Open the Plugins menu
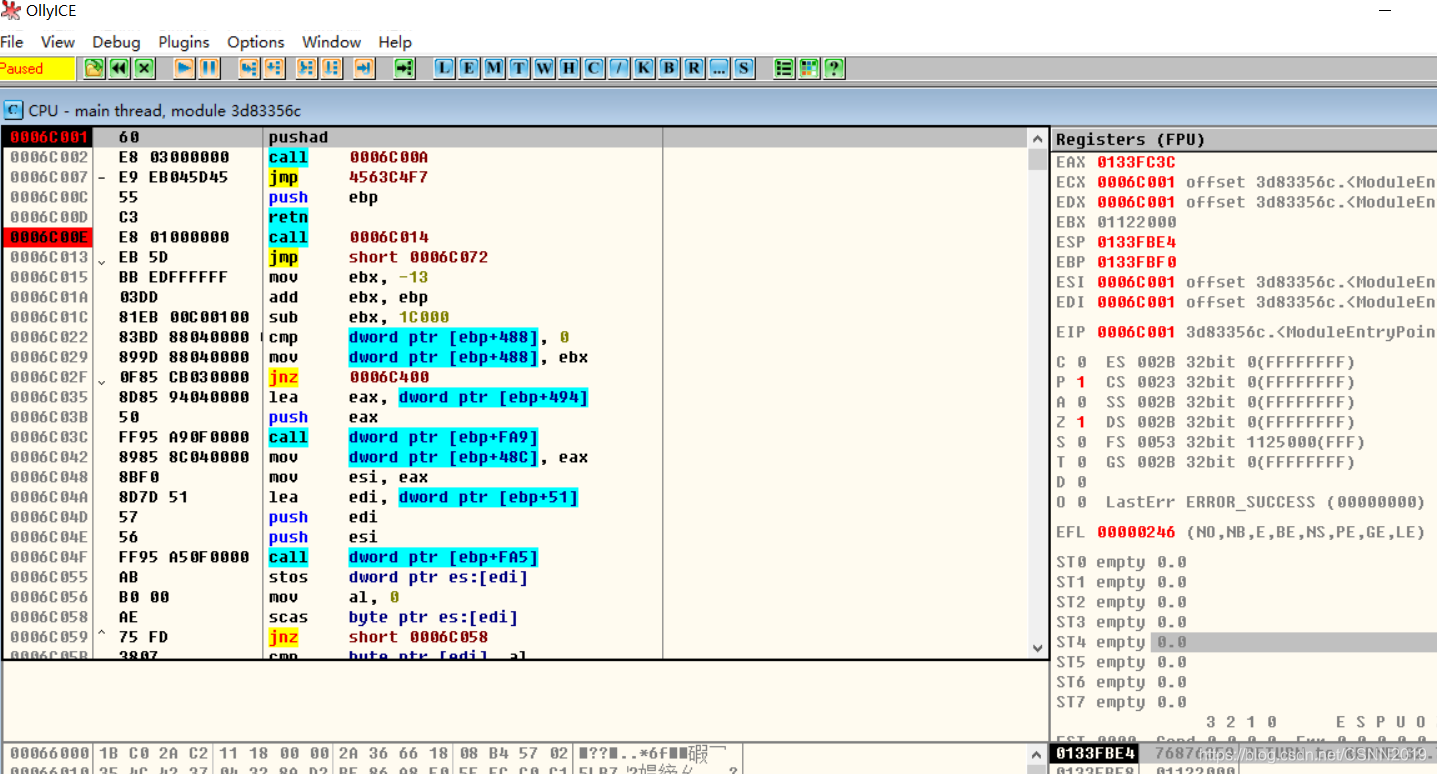 pyautogui.click(x=184, y=42)
